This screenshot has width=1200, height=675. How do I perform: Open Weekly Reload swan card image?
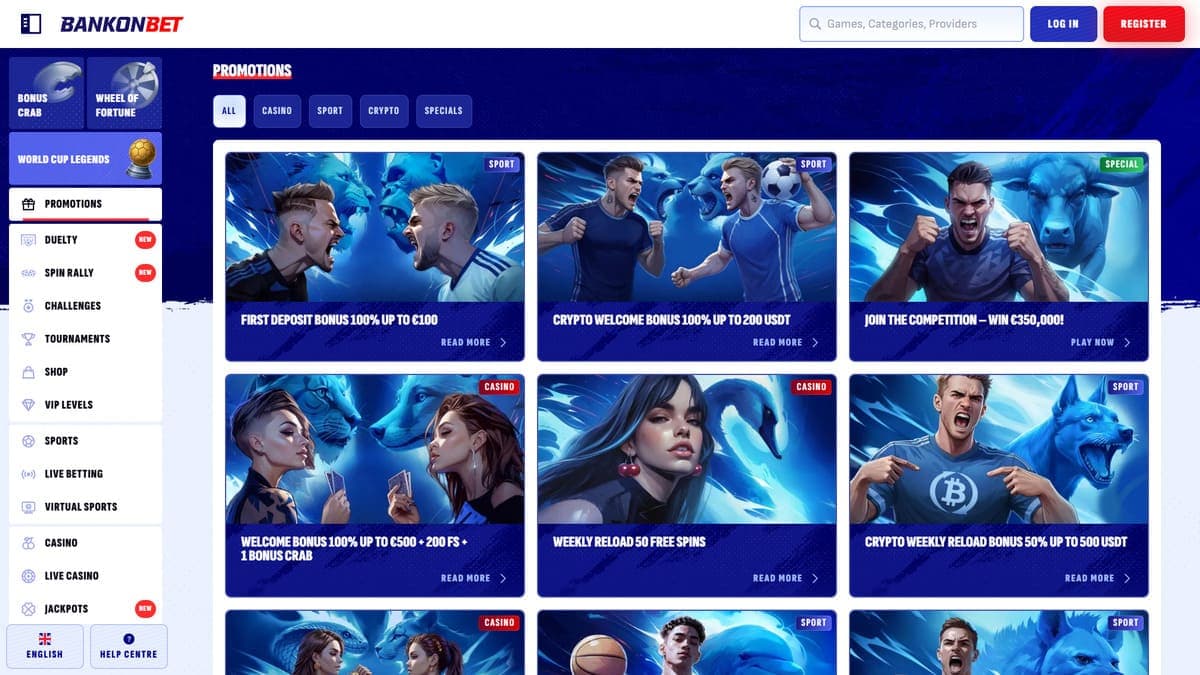click(x=687, y=450)
